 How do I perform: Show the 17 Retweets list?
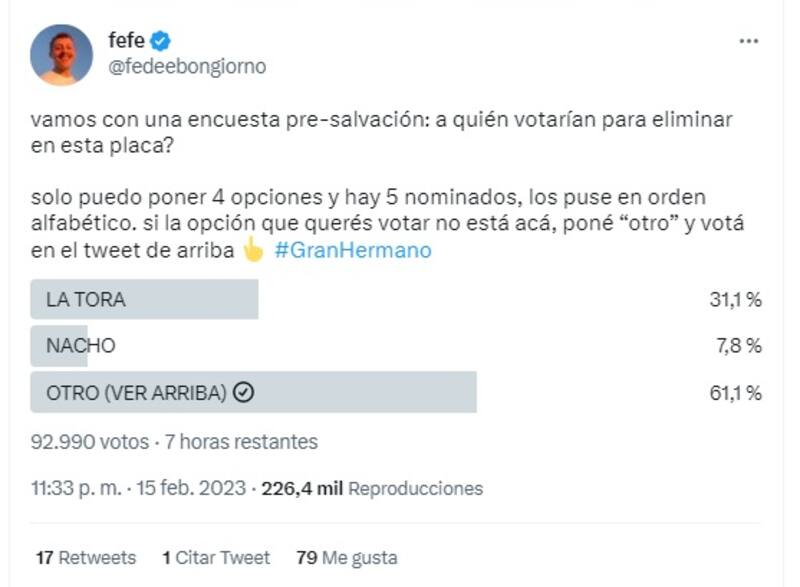pos(86,557)
